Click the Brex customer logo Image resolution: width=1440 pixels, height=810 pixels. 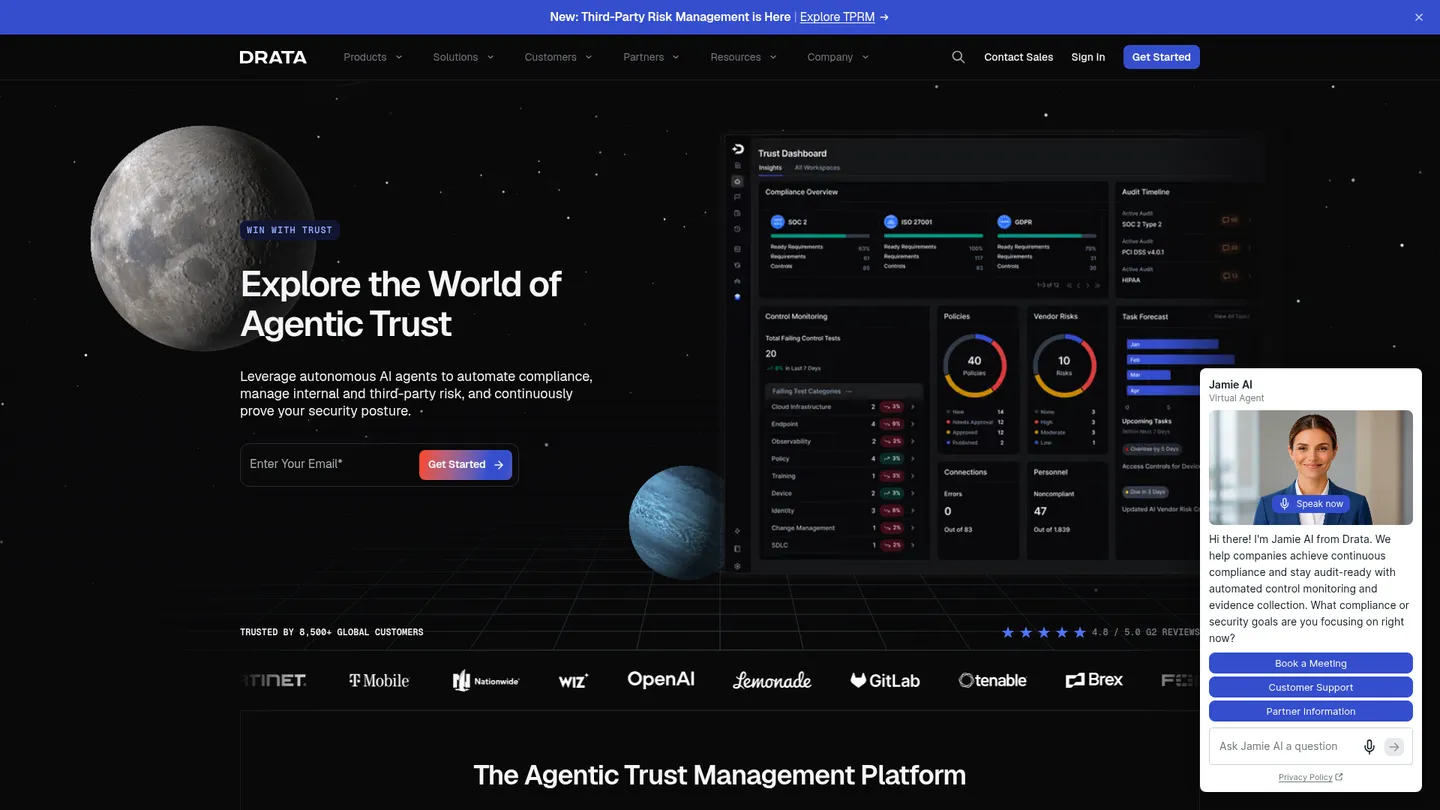tap(1094, 680)
